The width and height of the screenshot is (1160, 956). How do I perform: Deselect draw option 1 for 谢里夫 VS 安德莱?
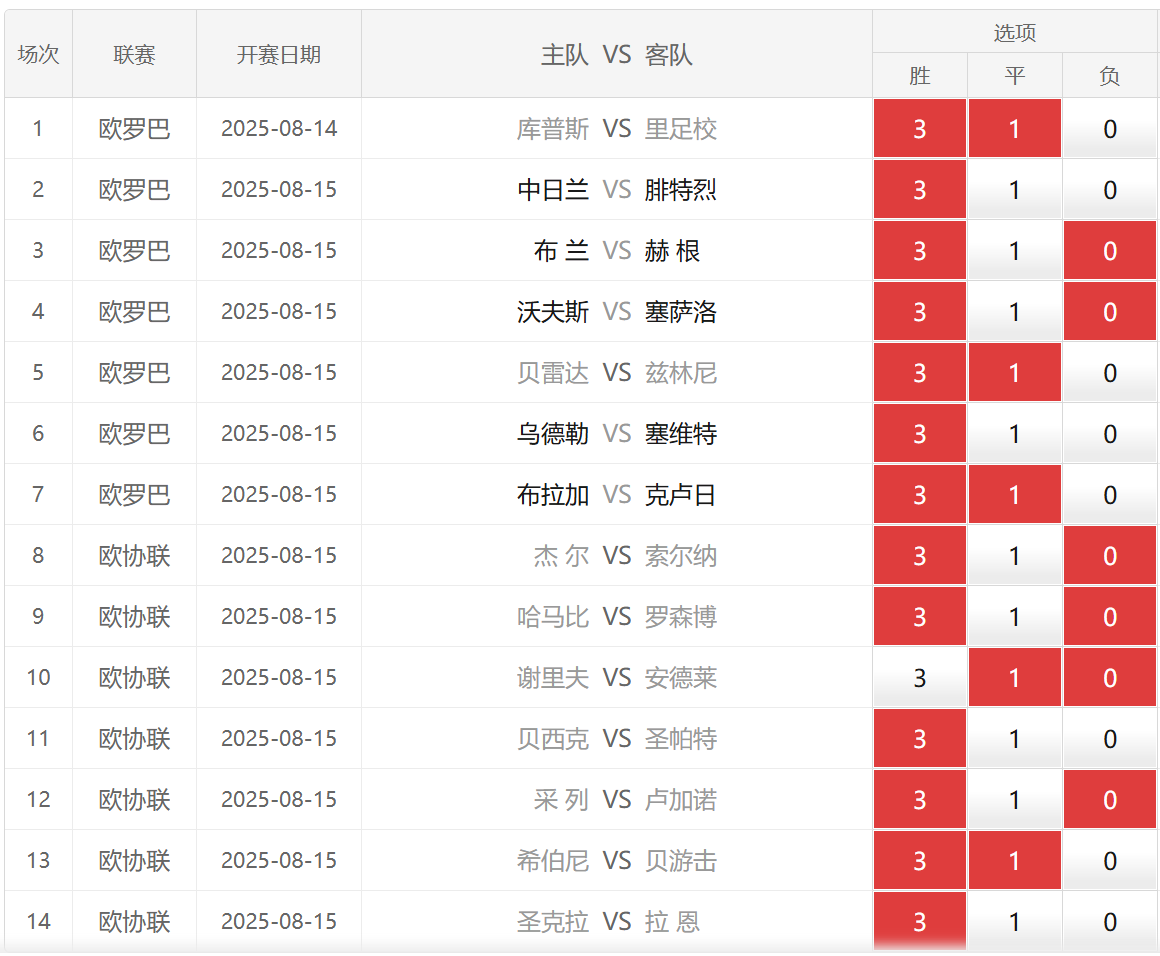coord(1014,678)
